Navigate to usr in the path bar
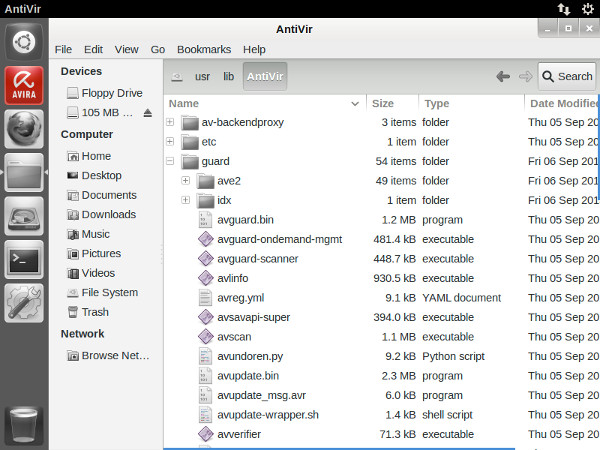The image size is (600, 450). [202, 77]
